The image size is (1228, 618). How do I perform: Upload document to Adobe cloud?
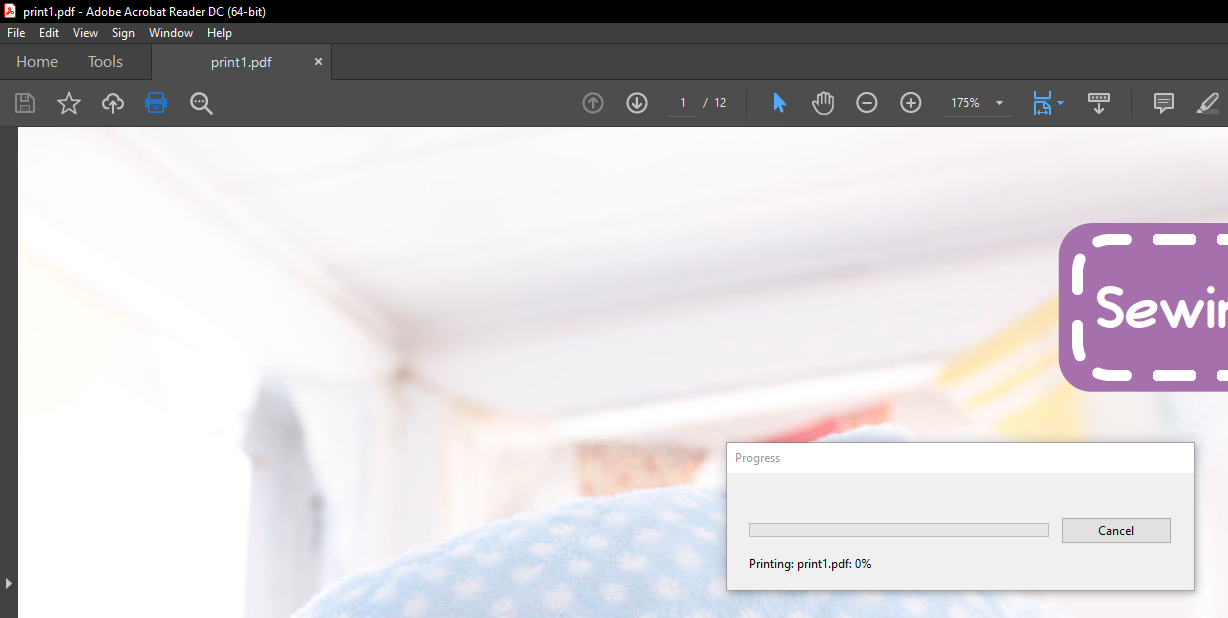point(112,103)
